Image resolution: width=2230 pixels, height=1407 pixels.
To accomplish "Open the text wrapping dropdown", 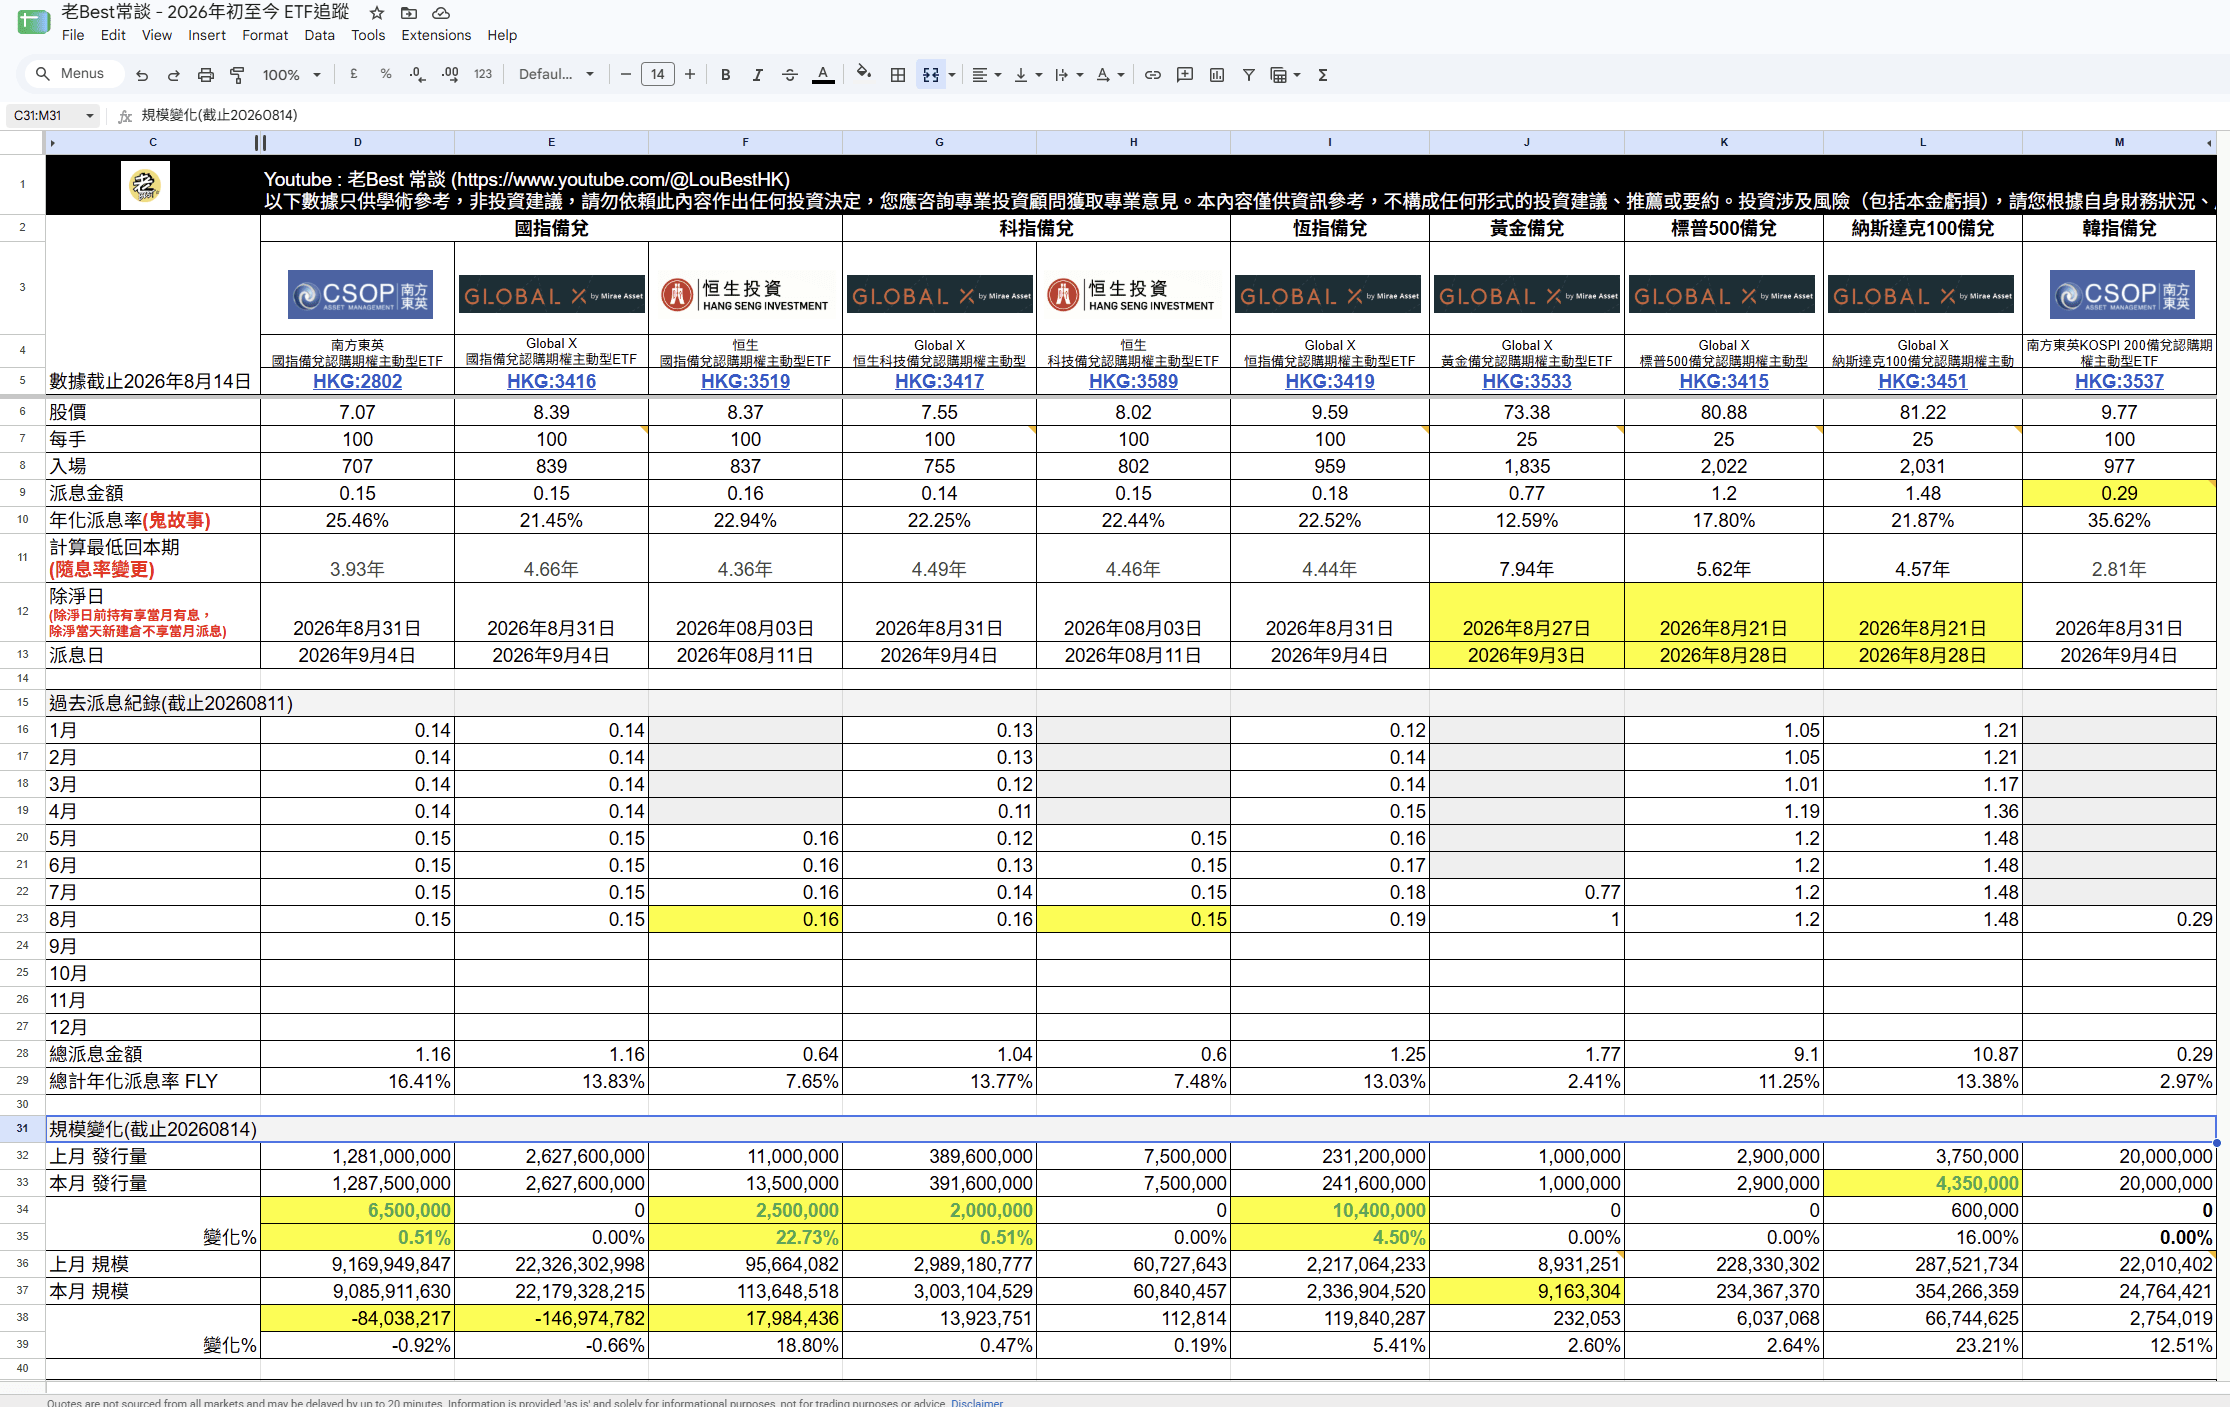I will coord(1069,75).
